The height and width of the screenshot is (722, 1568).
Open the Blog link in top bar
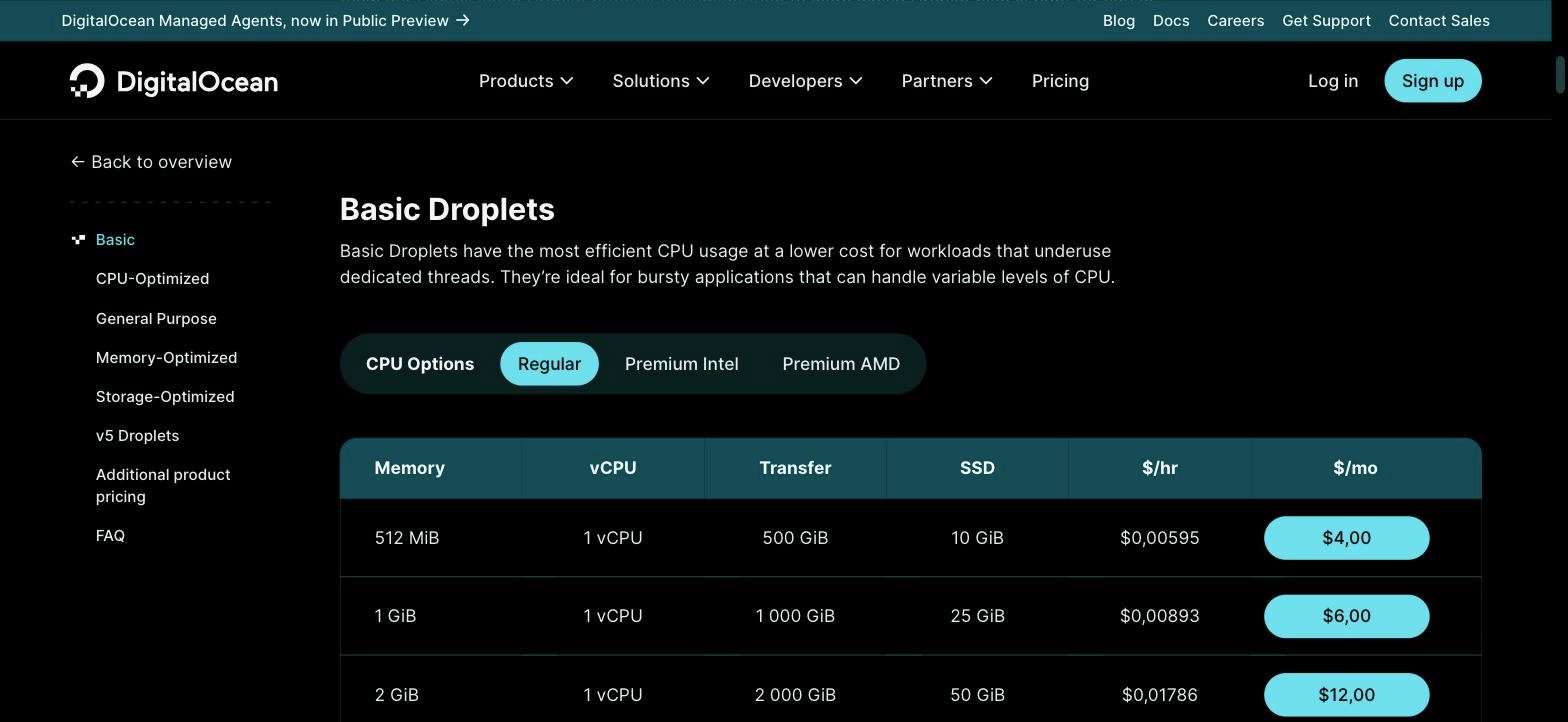[1119, 20]
